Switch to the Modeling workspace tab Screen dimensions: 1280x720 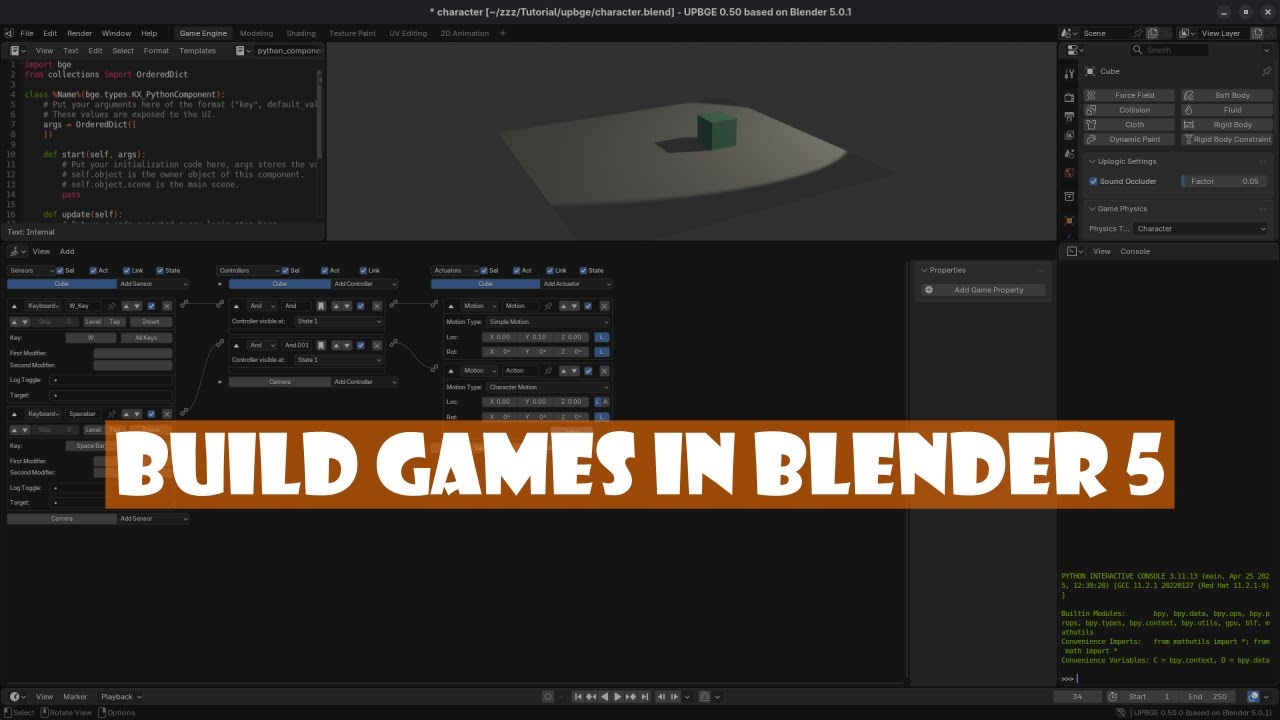(256, 33)
